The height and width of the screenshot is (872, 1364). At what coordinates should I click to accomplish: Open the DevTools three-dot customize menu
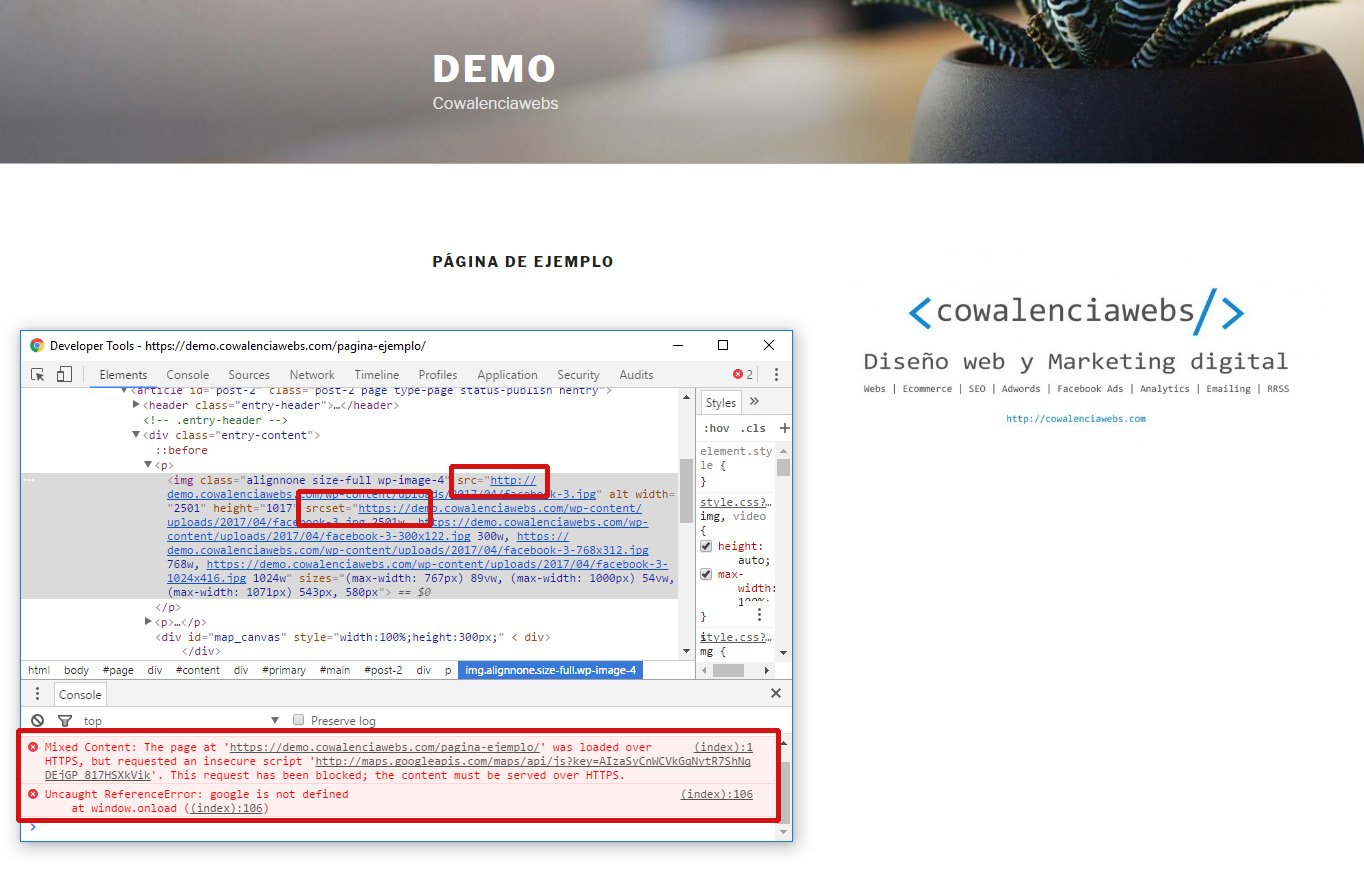tap(776, 375)
